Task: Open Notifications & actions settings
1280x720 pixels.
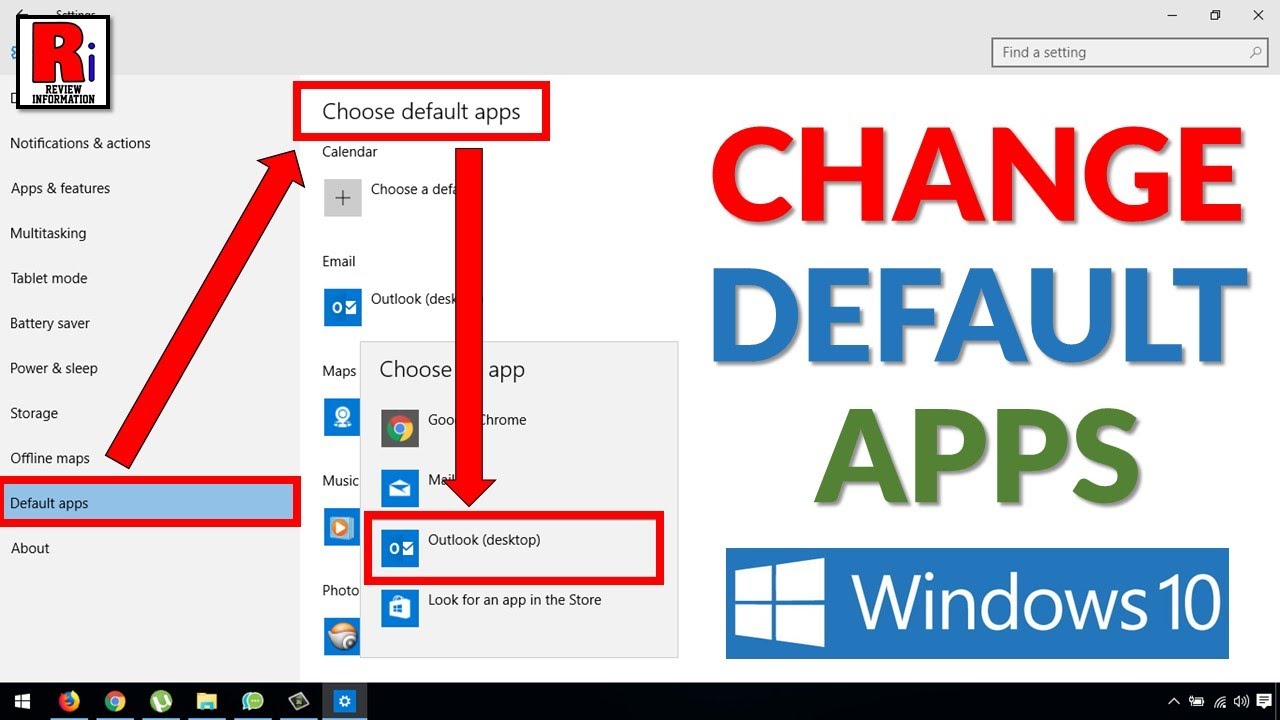Action: click(80, 143)
